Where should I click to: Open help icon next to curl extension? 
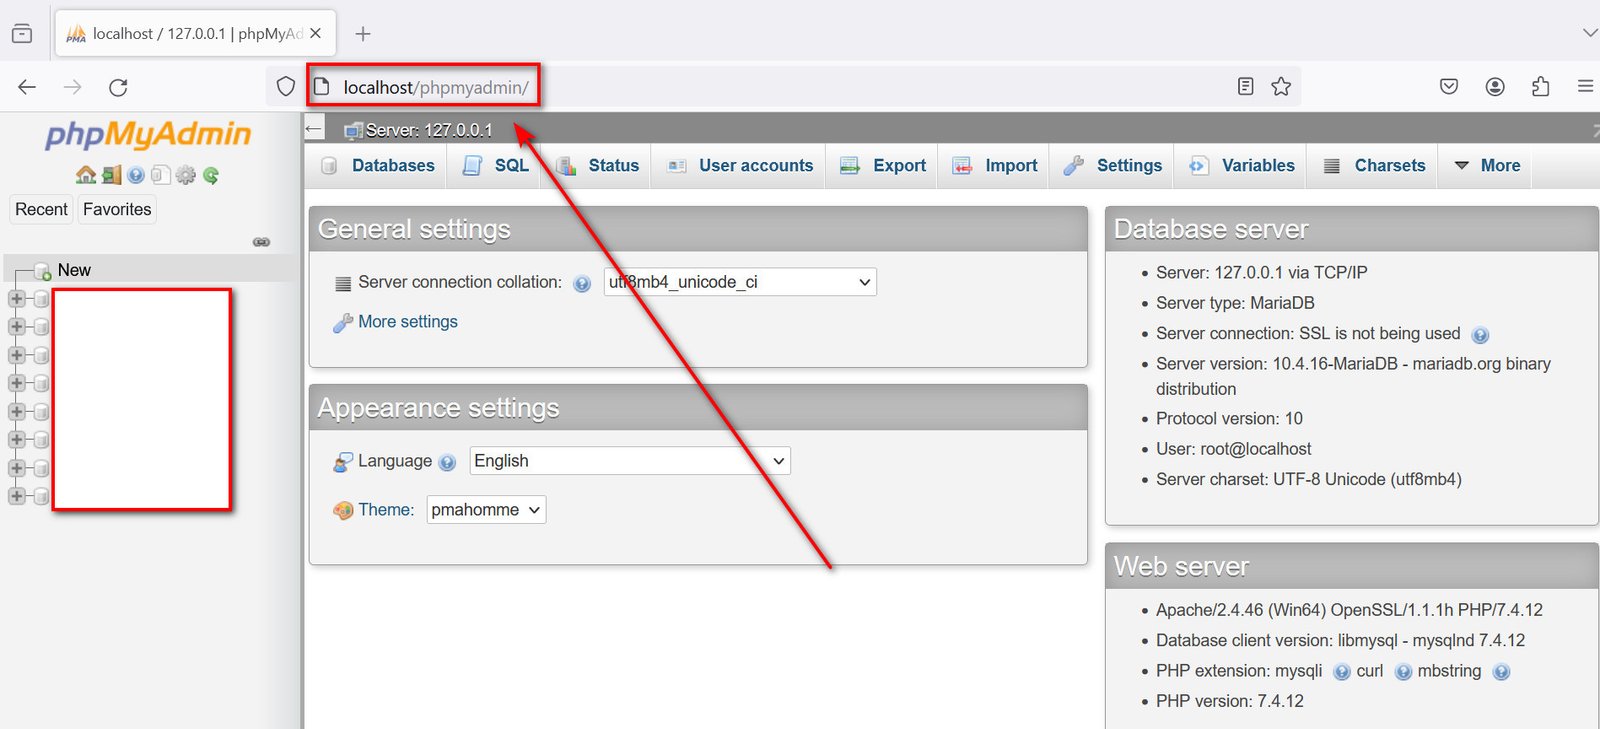[1404, 672]
